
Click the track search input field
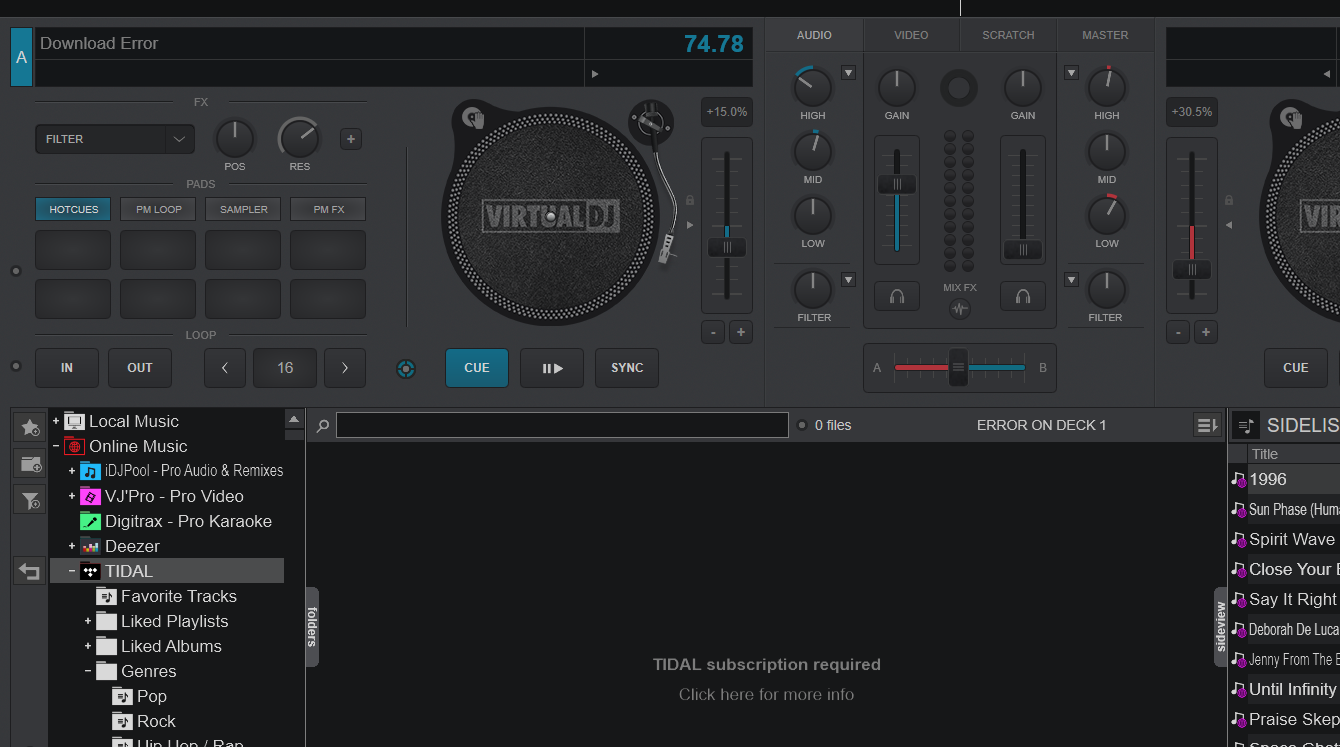[x=562, y=425]
